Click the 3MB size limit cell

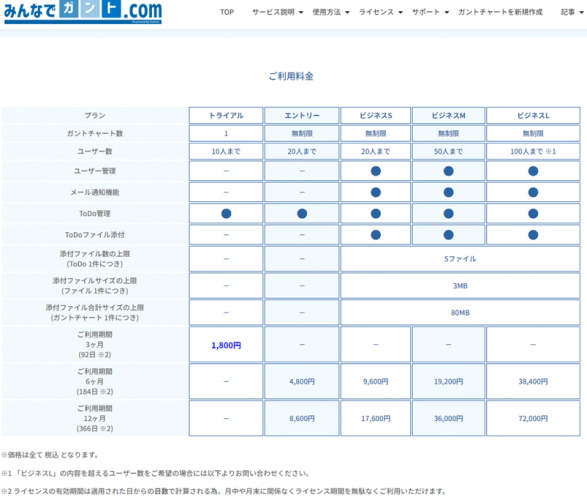point(460,286)
